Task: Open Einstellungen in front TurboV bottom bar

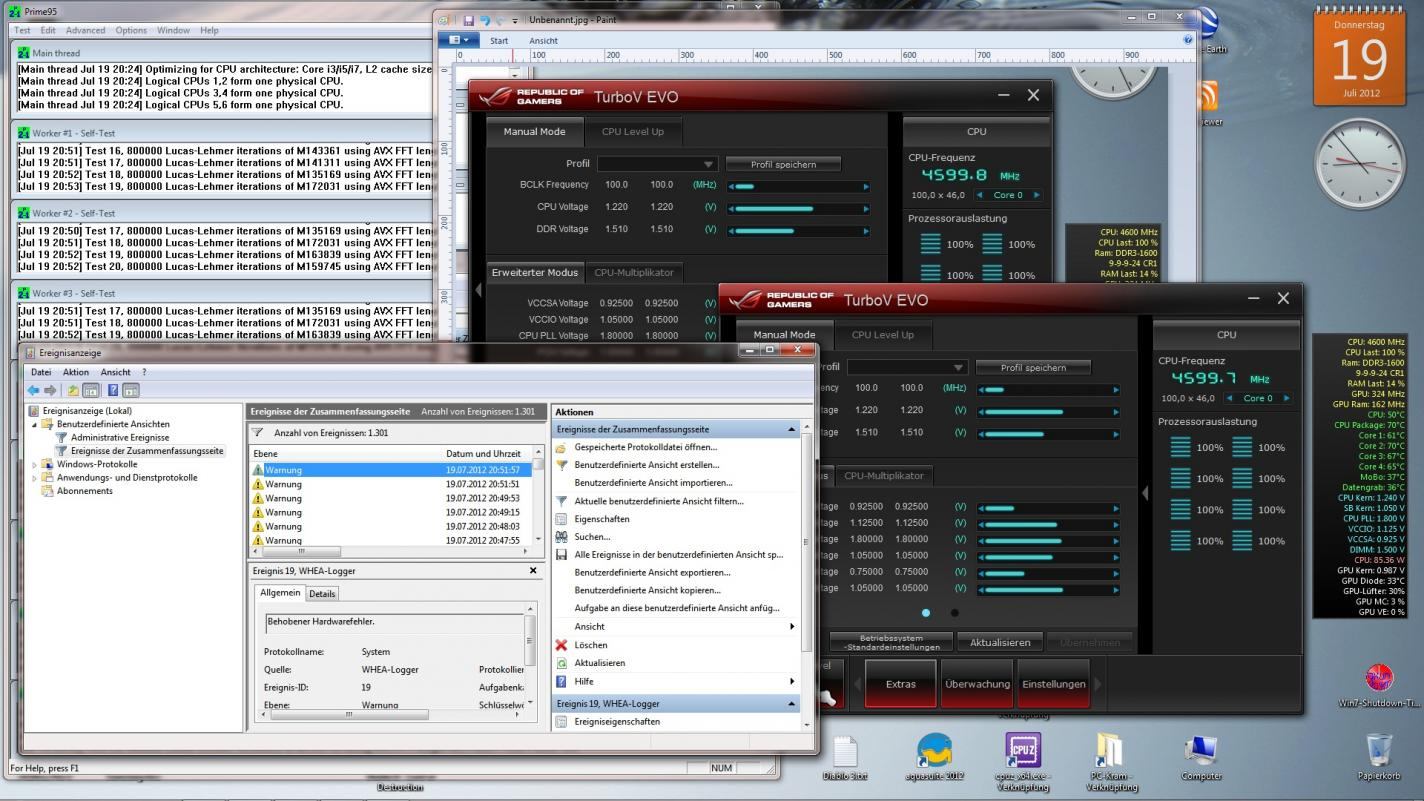Action: pyautogui.click(x=1053, y=684)
